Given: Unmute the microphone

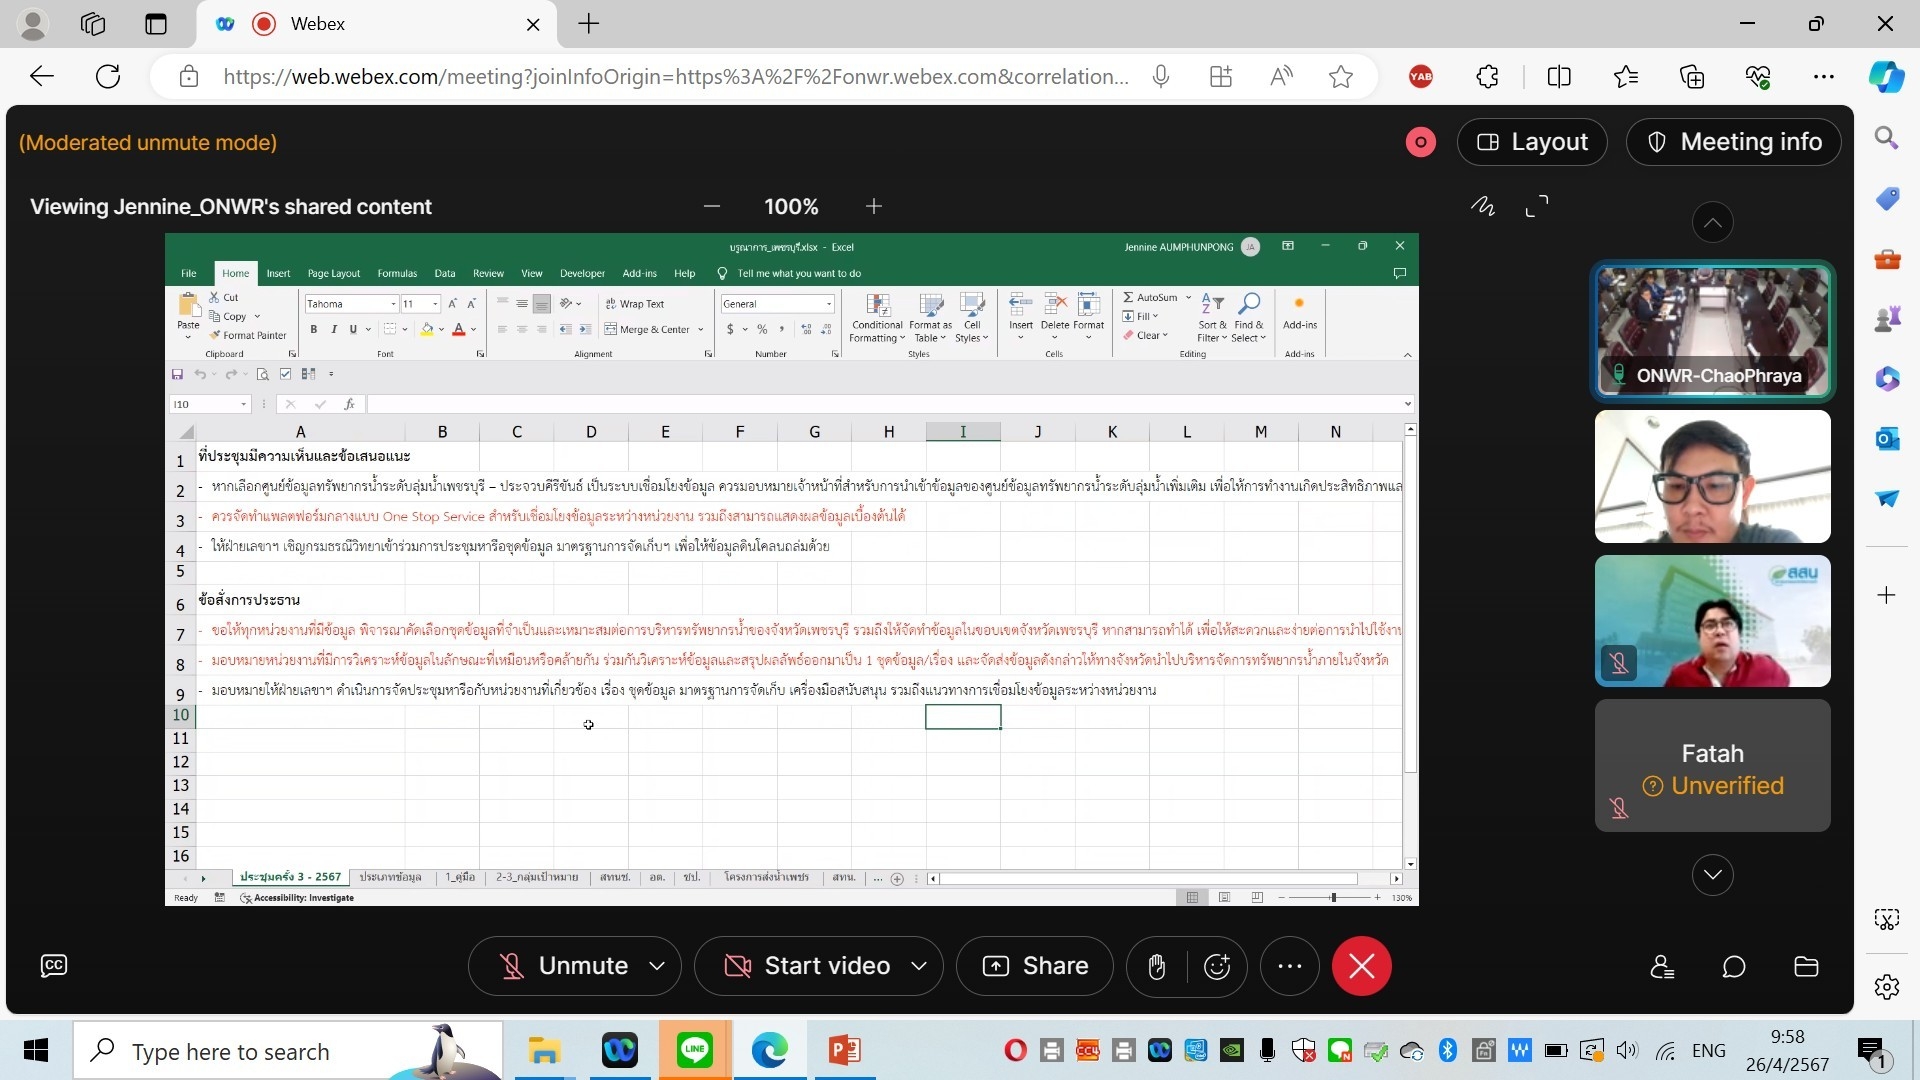Looking at the screenshot, I should [x=565, y=966].
